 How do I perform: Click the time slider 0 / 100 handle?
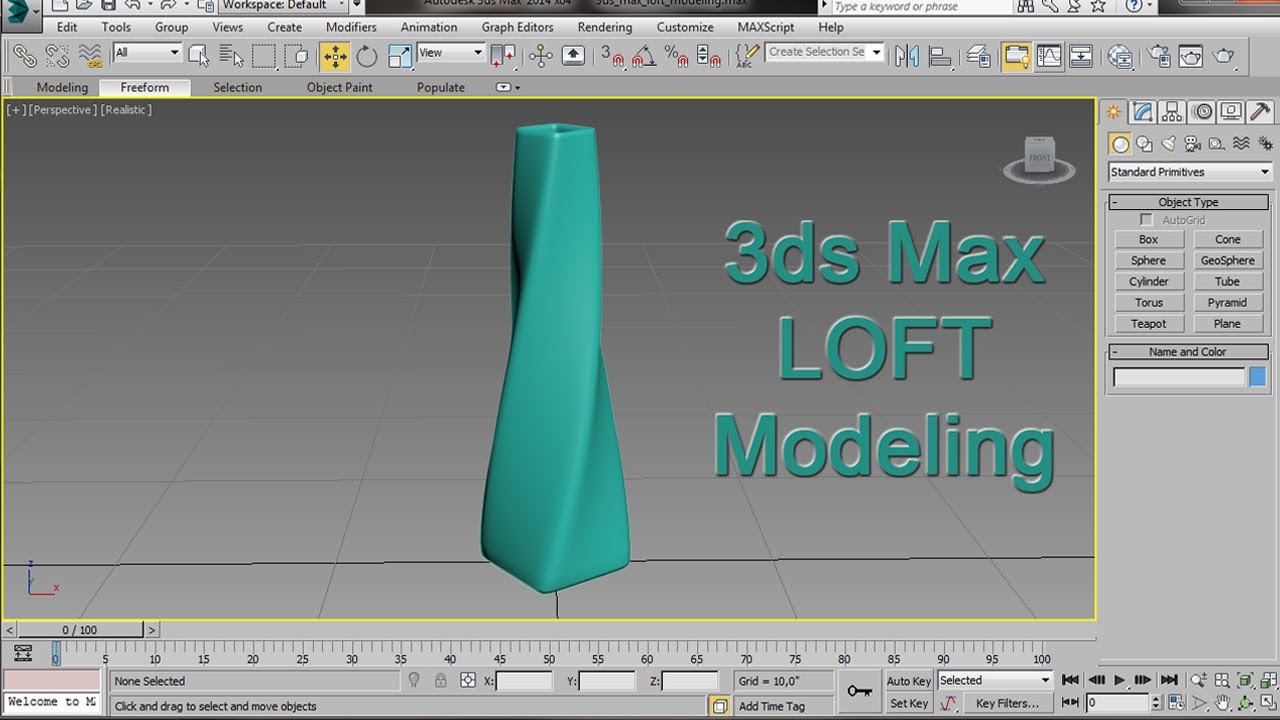tap(80, 630)
